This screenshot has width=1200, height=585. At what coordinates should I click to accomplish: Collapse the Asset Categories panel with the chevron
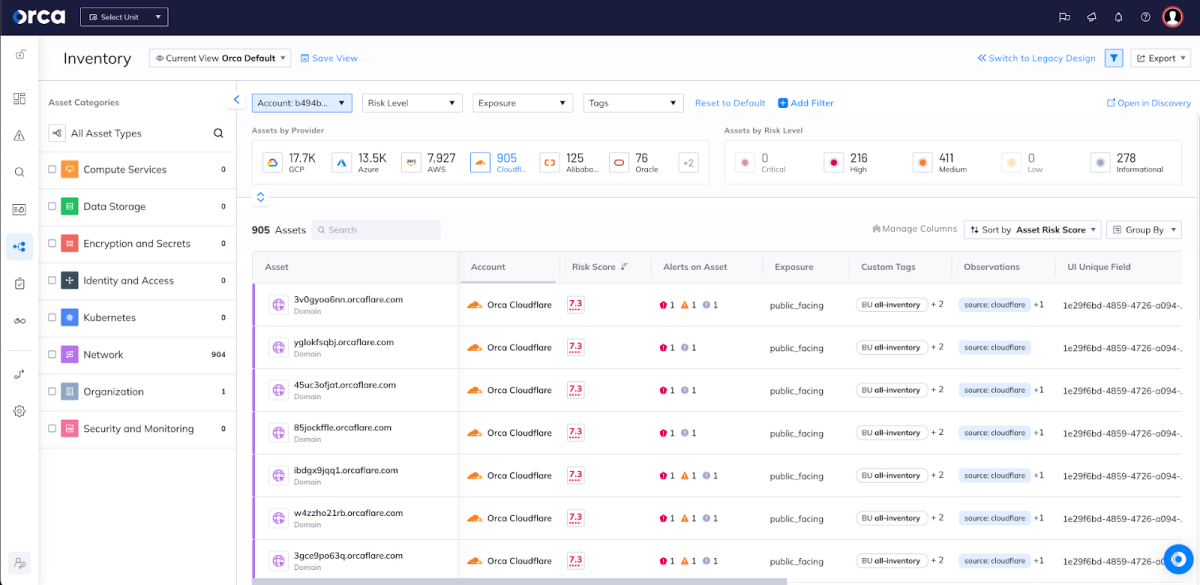[237, 99]
